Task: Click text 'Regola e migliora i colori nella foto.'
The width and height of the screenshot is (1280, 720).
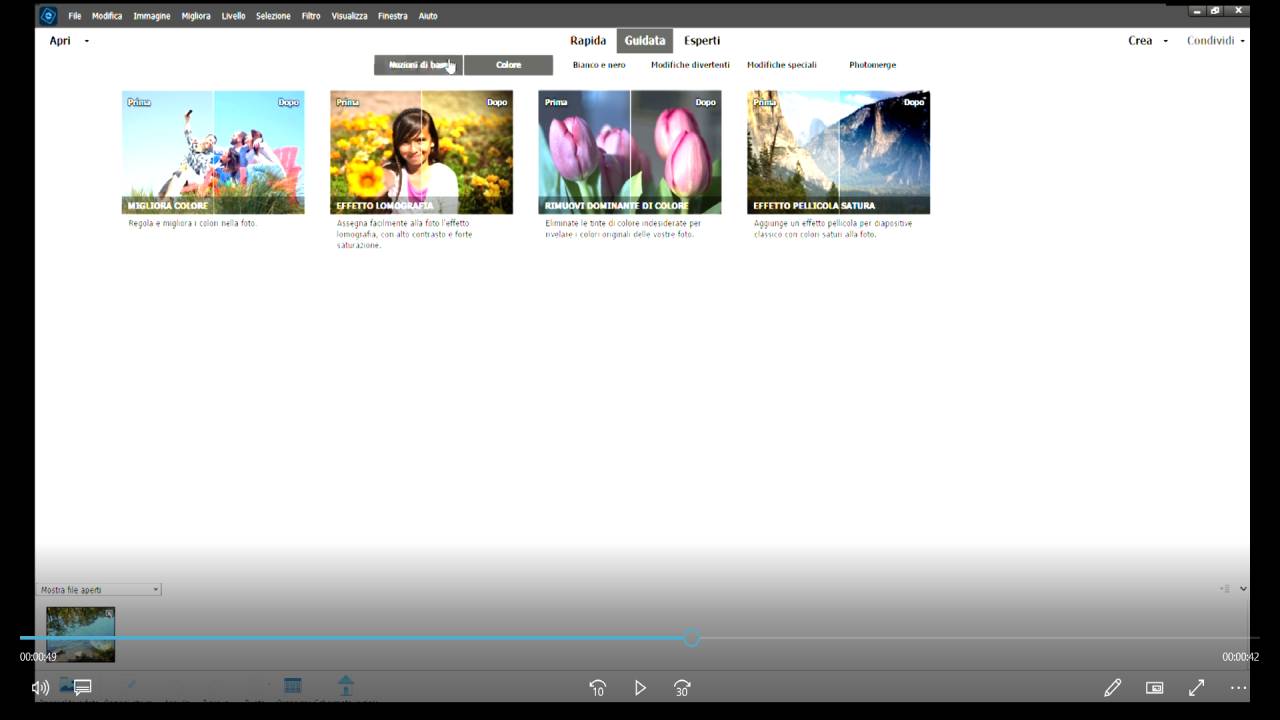Action: coord(193,223)
